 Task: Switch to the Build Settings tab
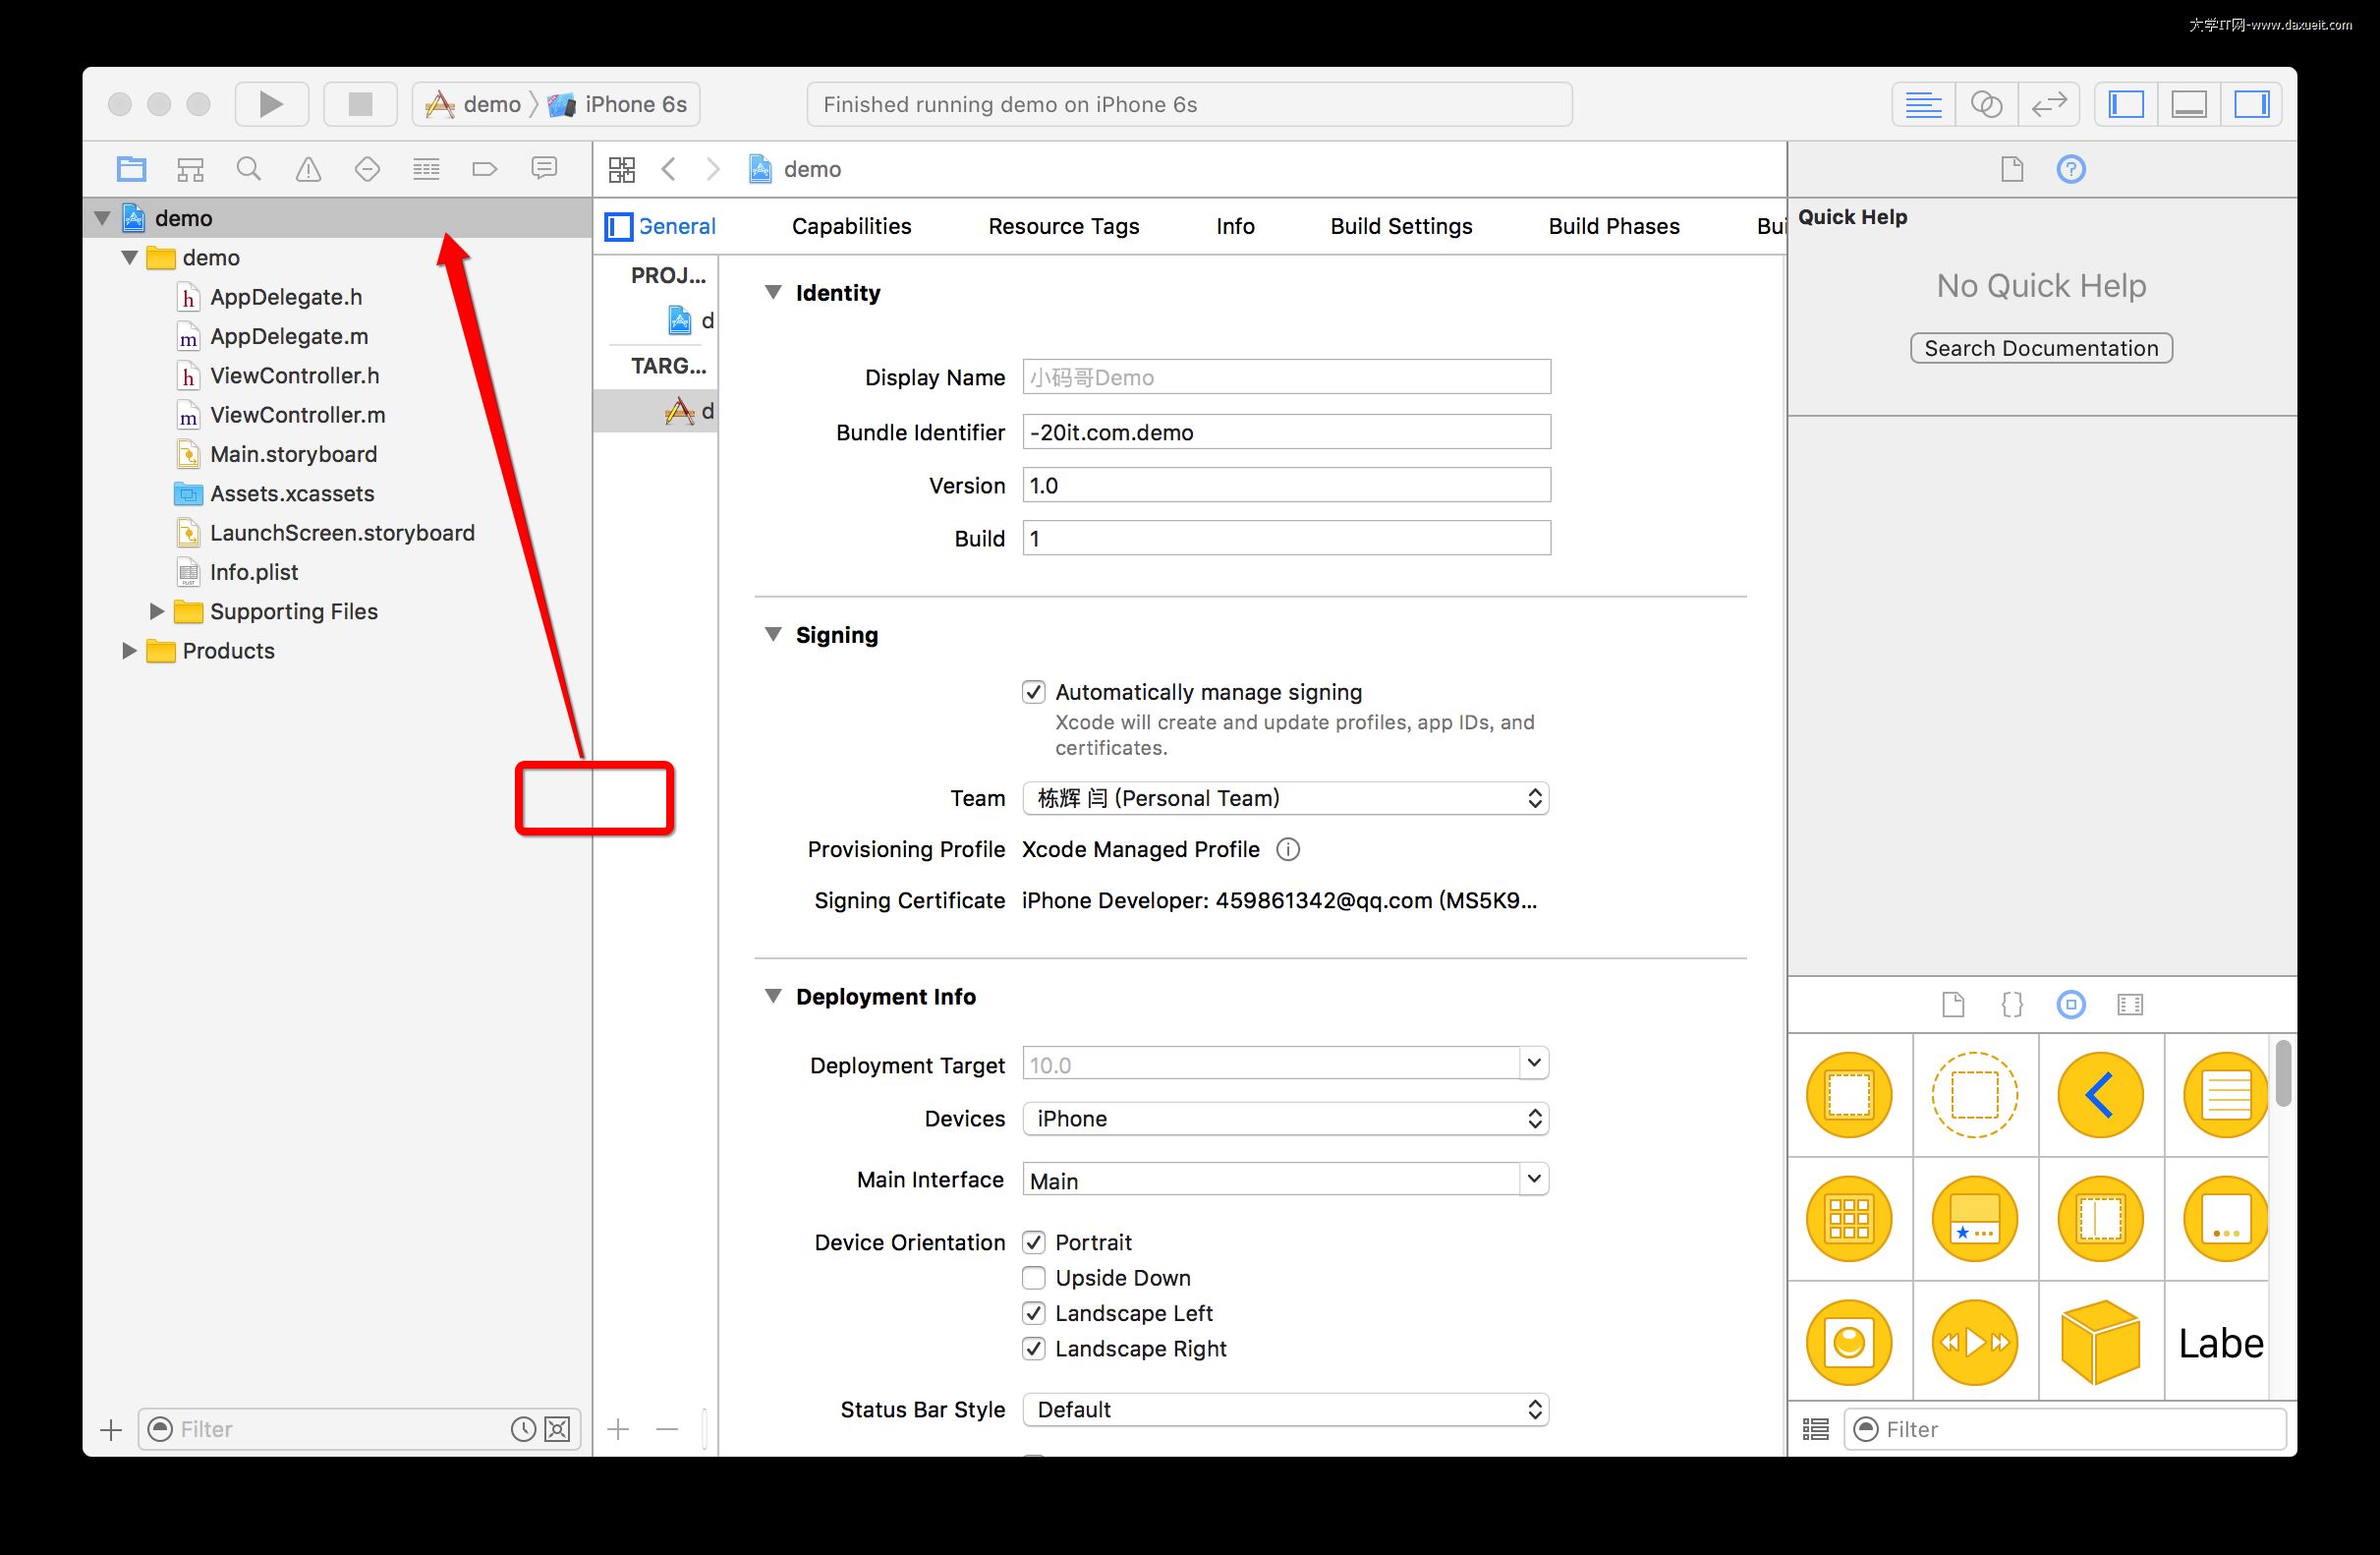(x=1401, y=226)
